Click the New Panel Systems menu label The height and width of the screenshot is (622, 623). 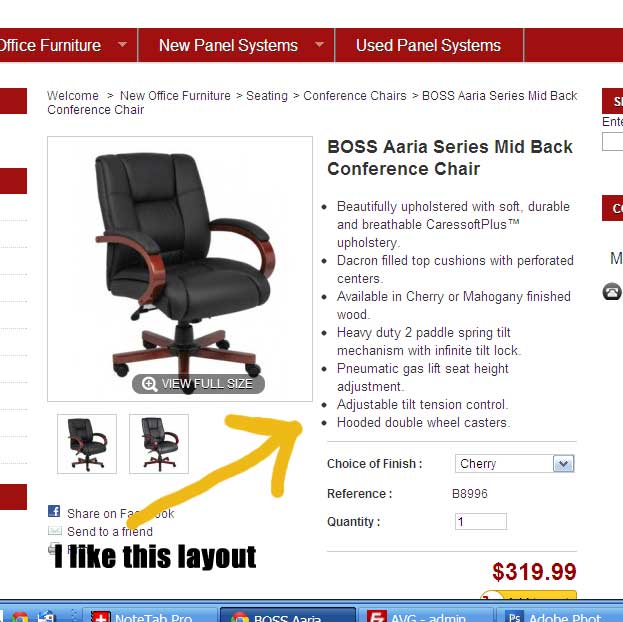(228, 45)
